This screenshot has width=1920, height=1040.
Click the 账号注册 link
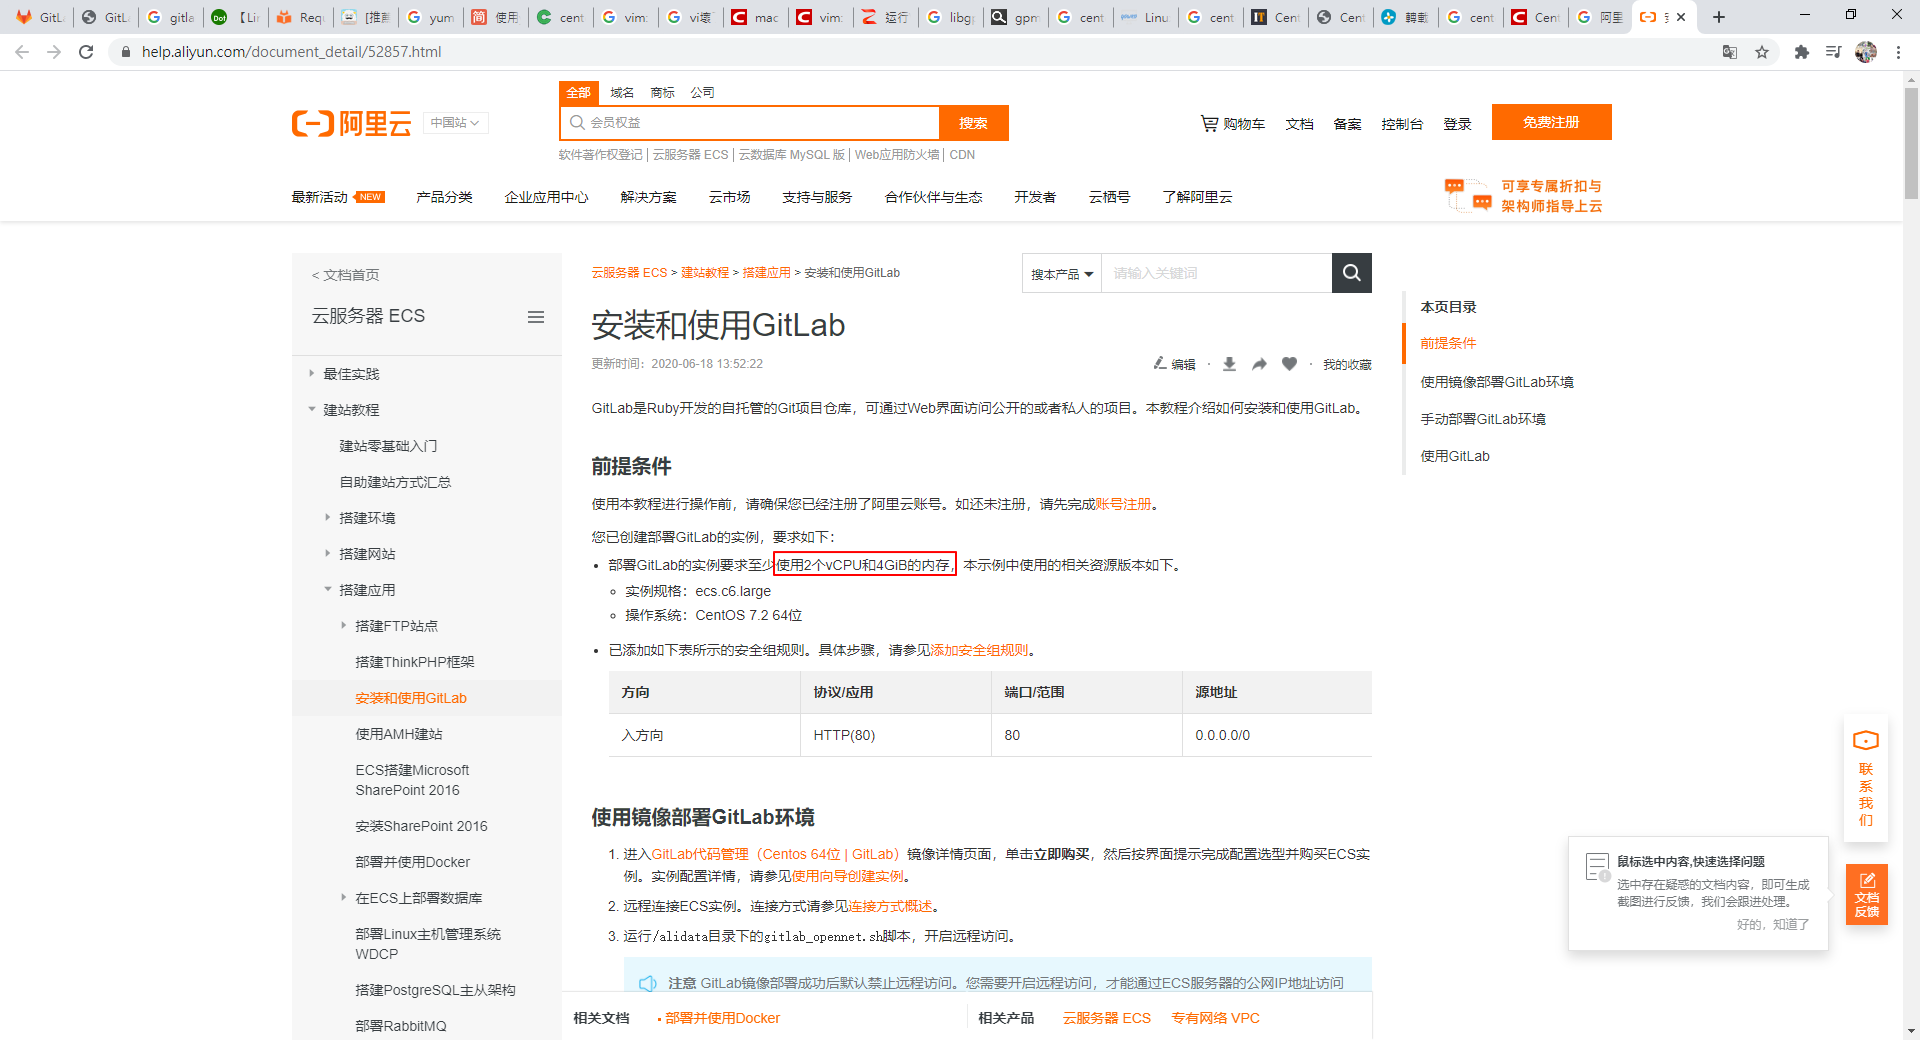(x=1123, y=504)
